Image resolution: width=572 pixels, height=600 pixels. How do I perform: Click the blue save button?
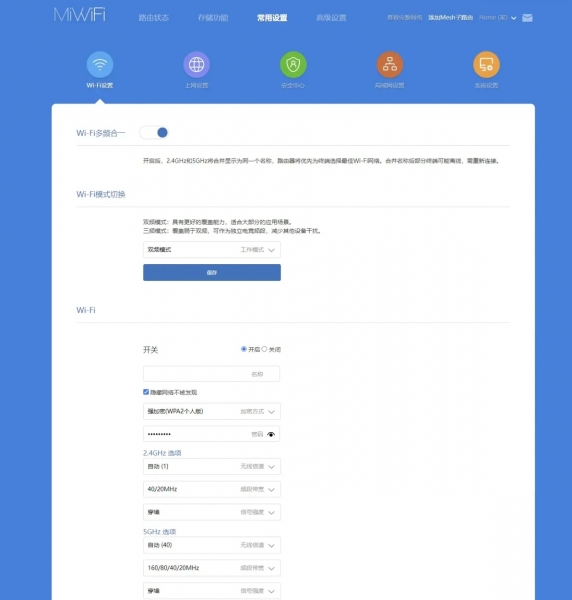pyautogui.click(x=212, y=272)
